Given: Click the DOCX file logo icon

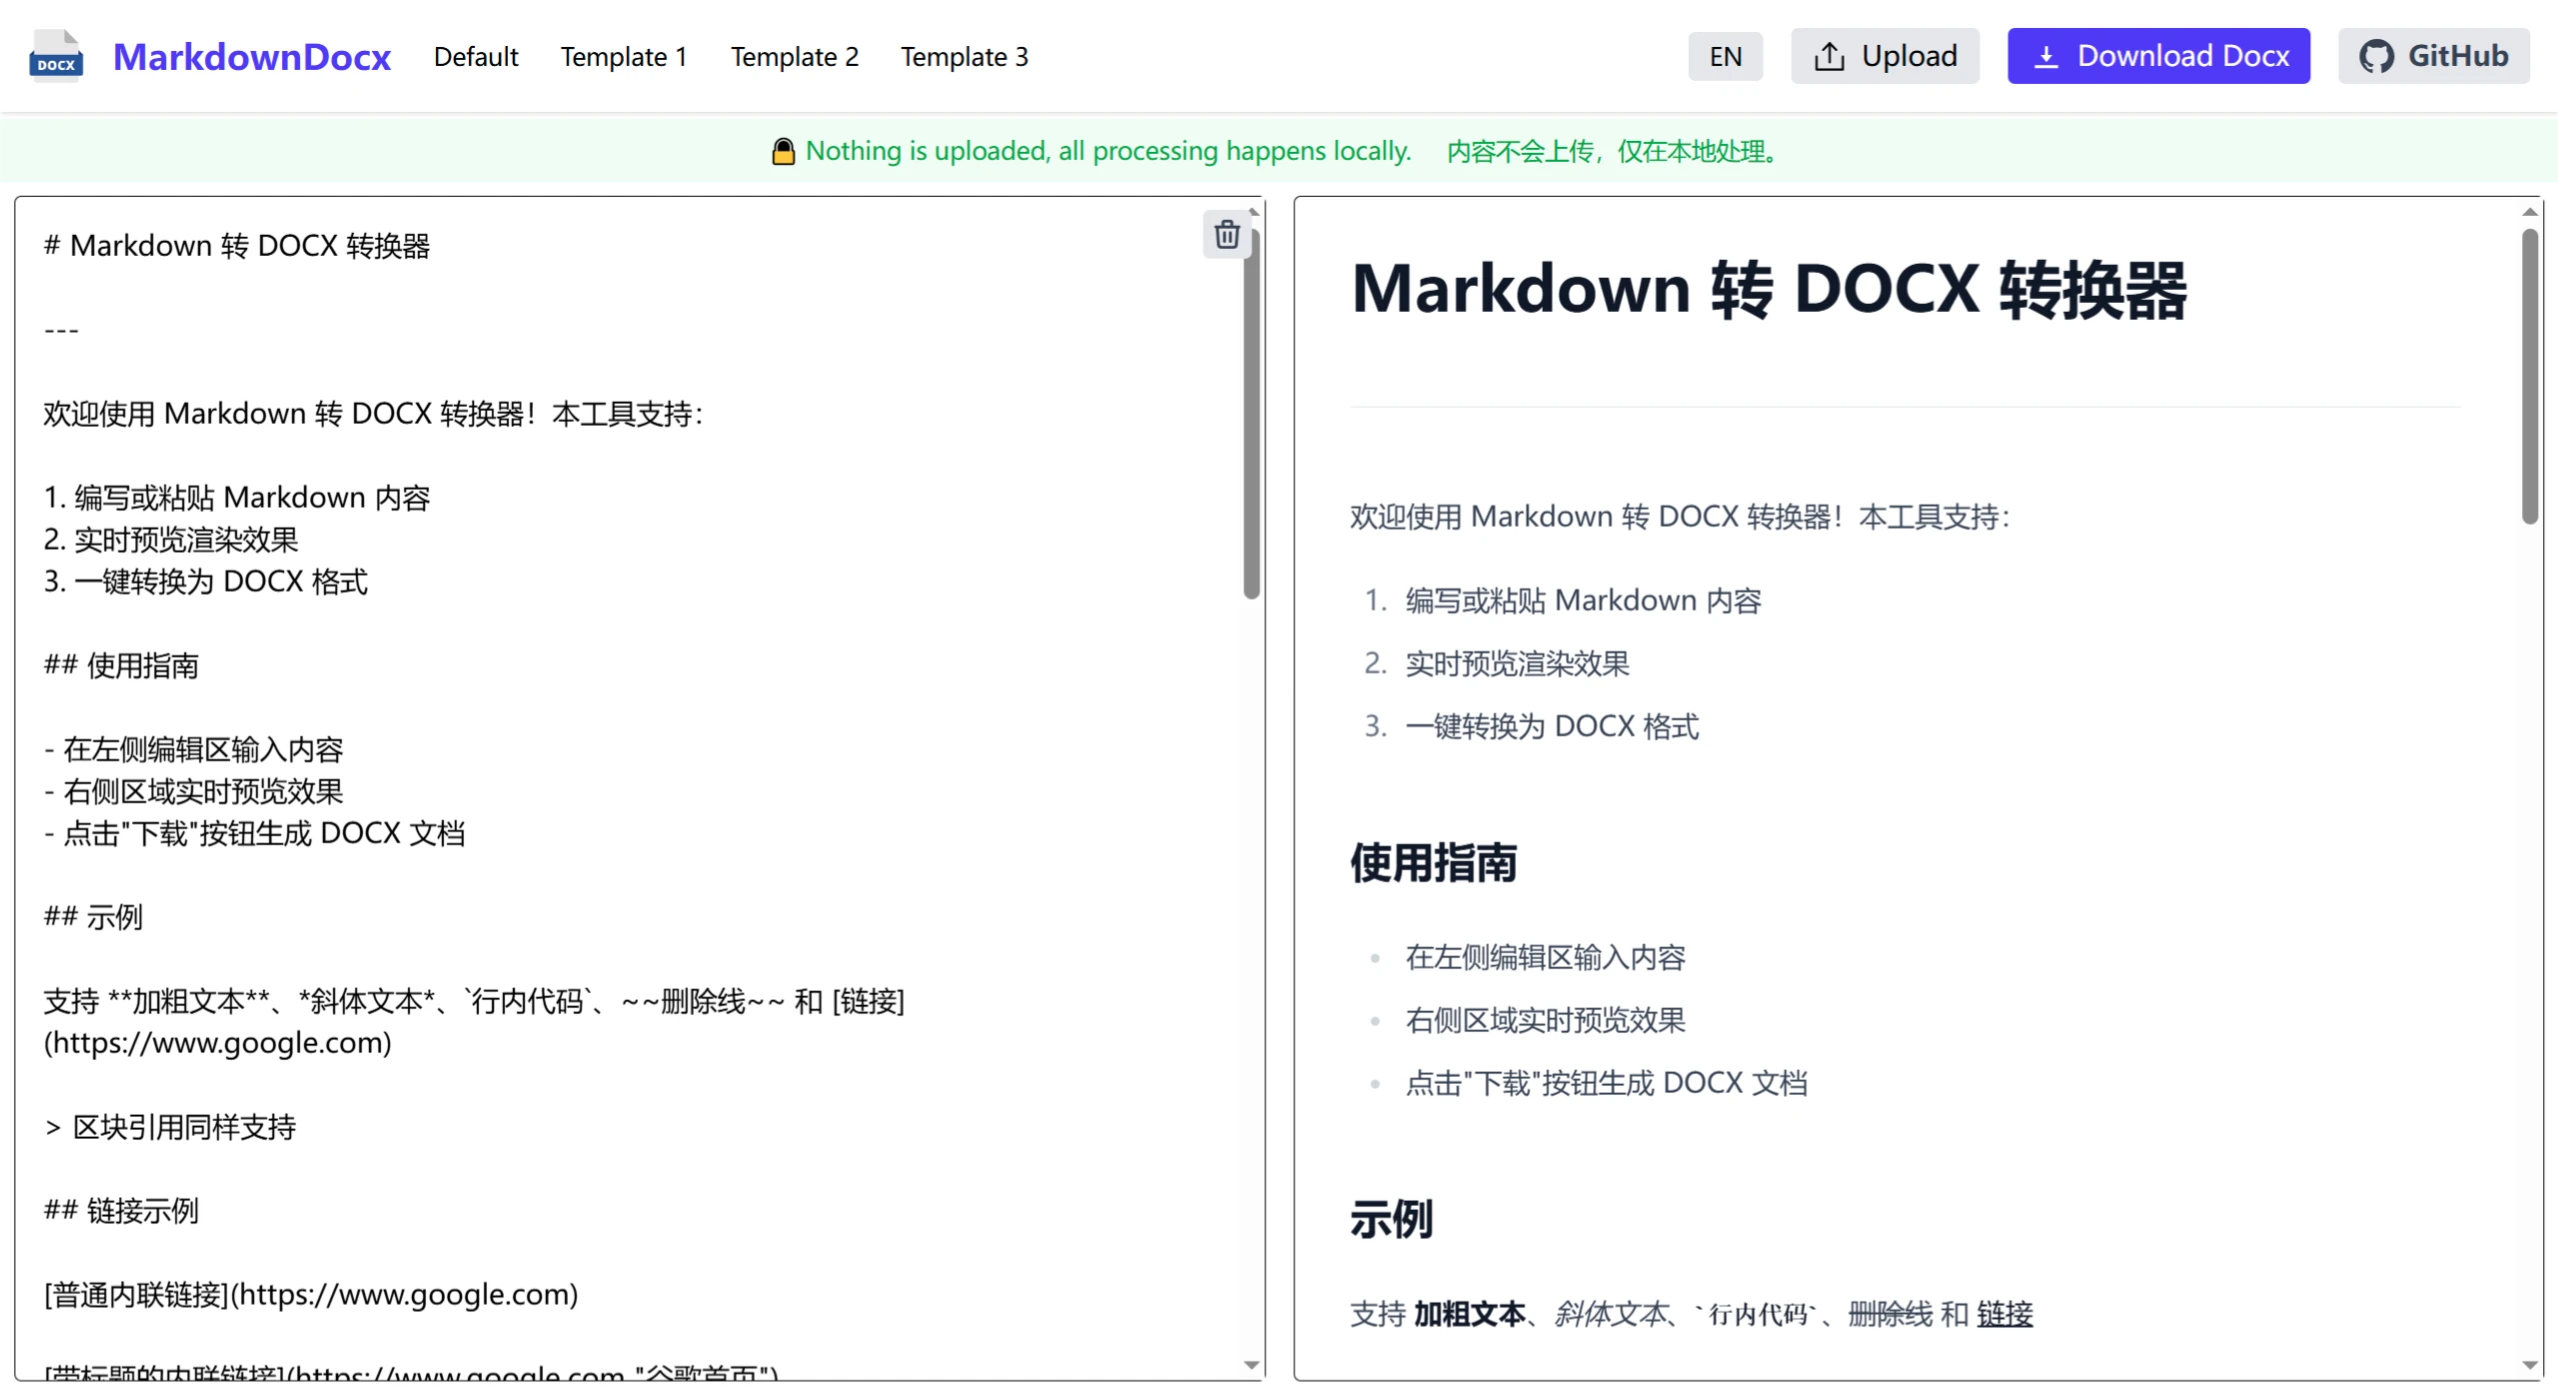Looking at the screenshot, I should (56, 56).
